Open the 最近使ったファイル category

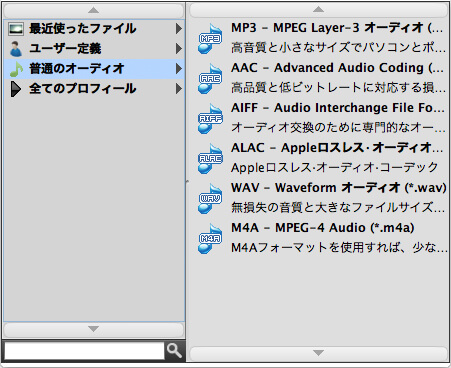(x=94, y=29)
